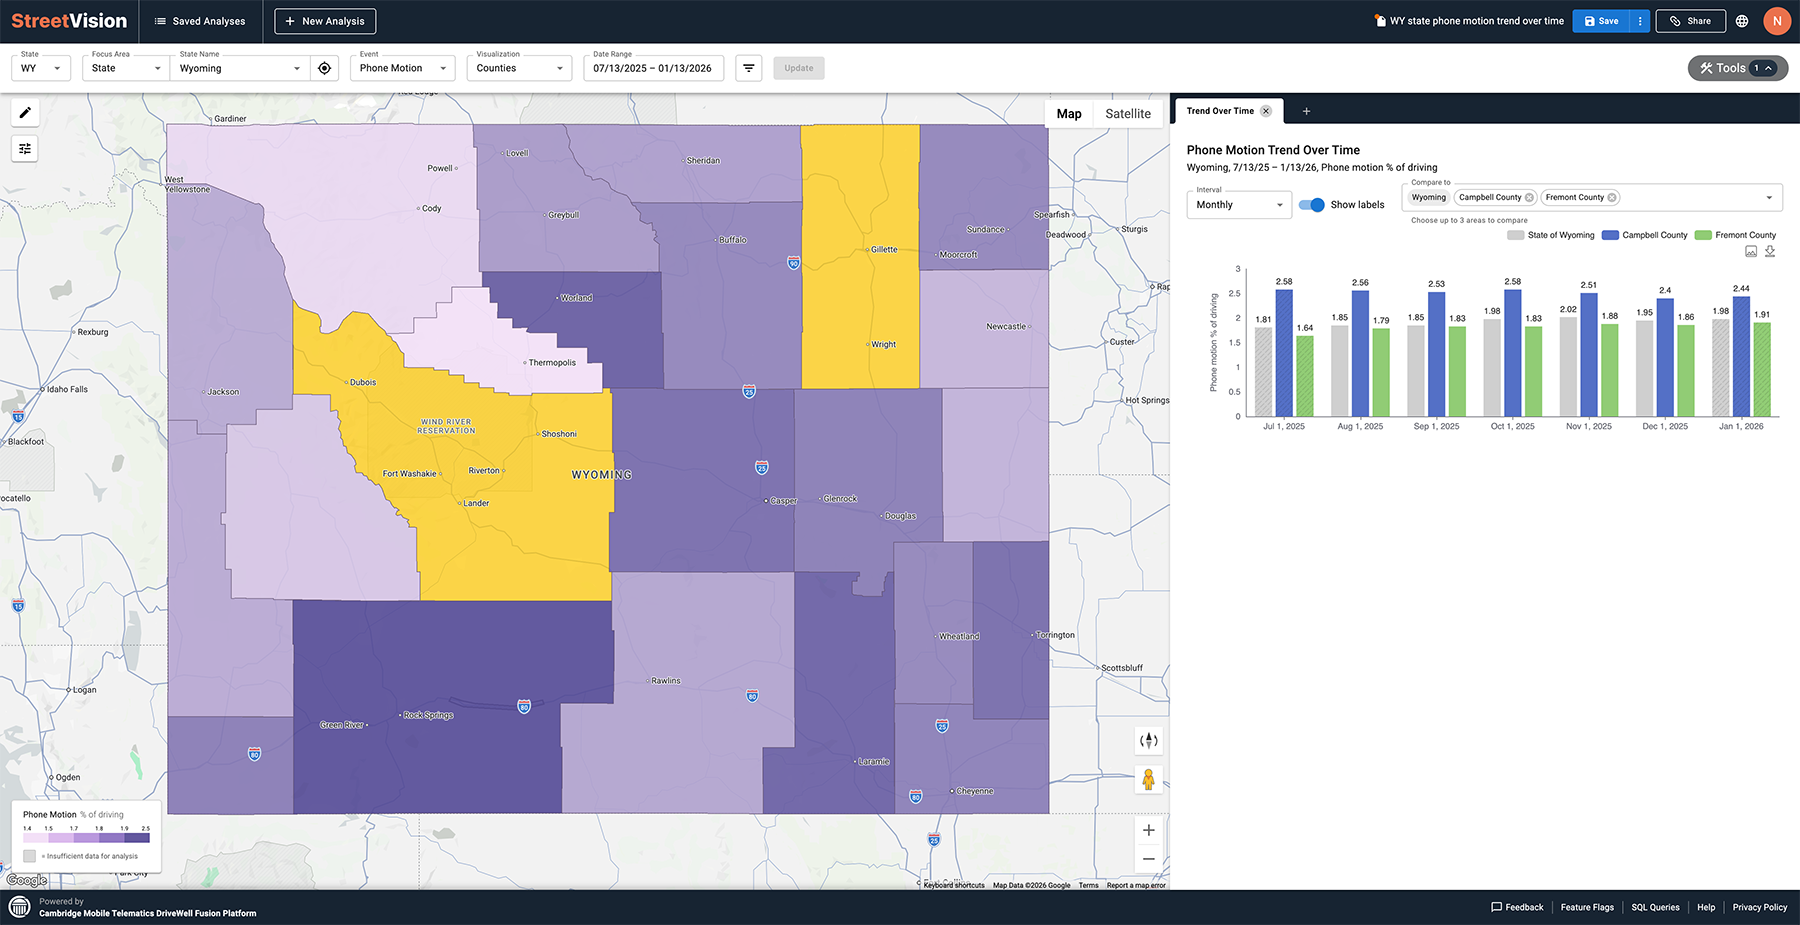This screenshot has height=925, width=1800.
Task: Switch to the Satellite map view
Action: click(1128, 113)
